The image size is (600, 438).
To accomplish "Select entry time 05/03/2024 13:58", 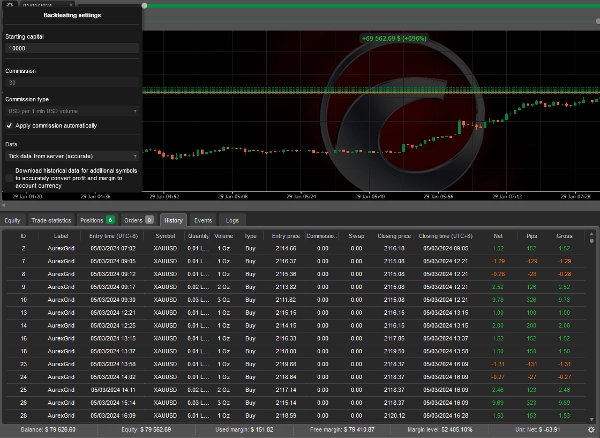I will point(113,364).
